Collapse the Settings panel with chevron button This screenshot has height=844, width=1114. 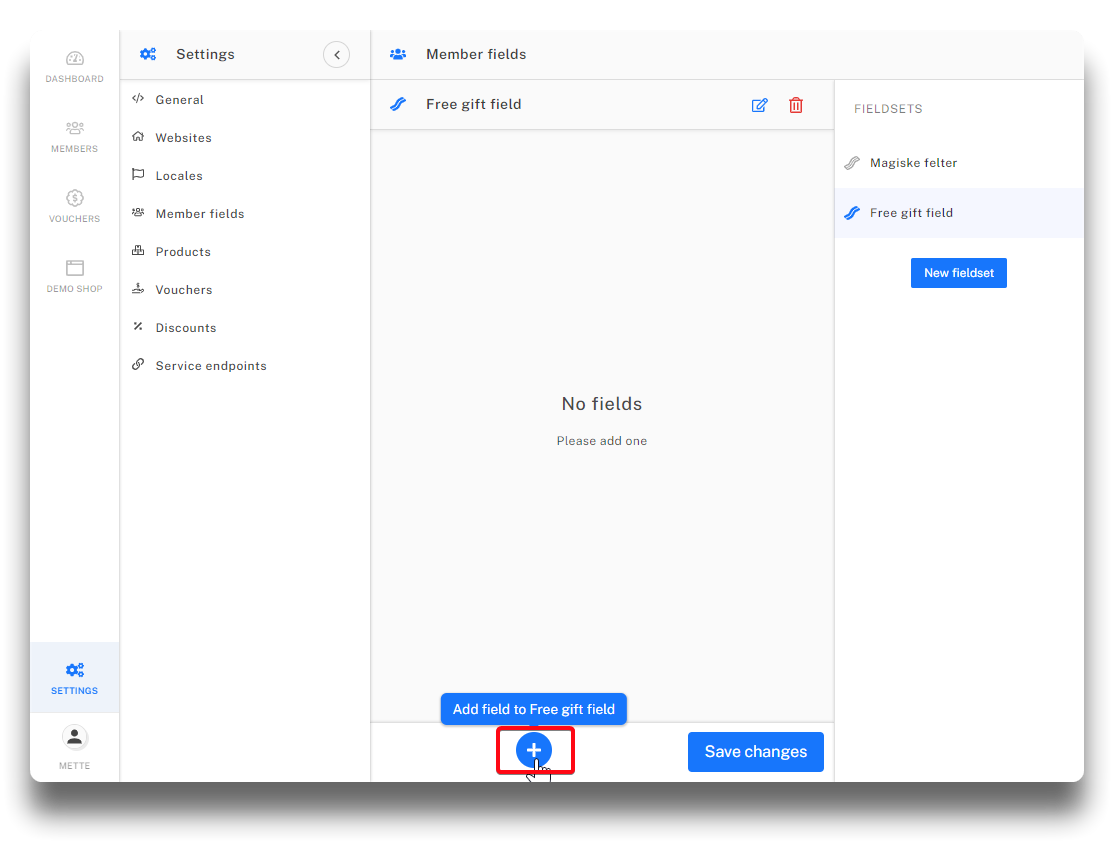336,55
